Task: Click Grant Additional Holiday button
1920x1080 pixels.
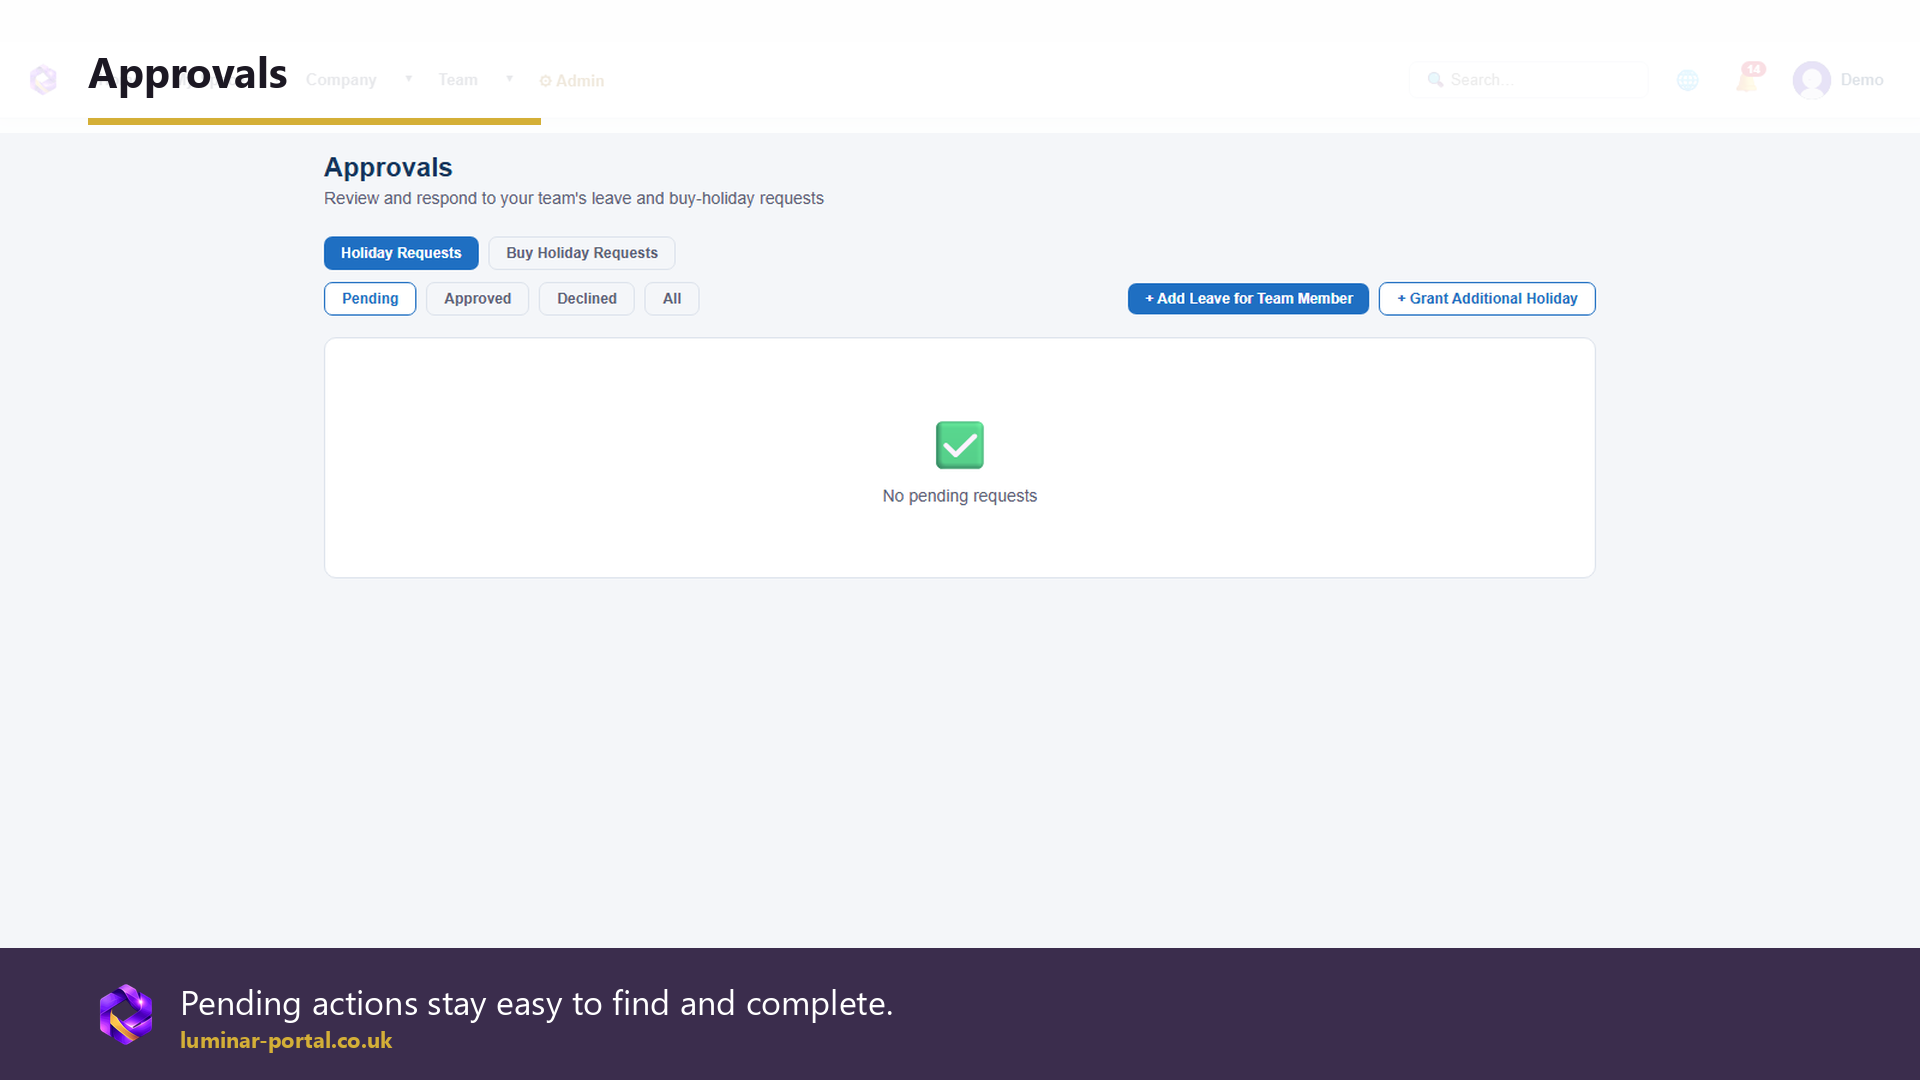Action: pos(1487,299)
